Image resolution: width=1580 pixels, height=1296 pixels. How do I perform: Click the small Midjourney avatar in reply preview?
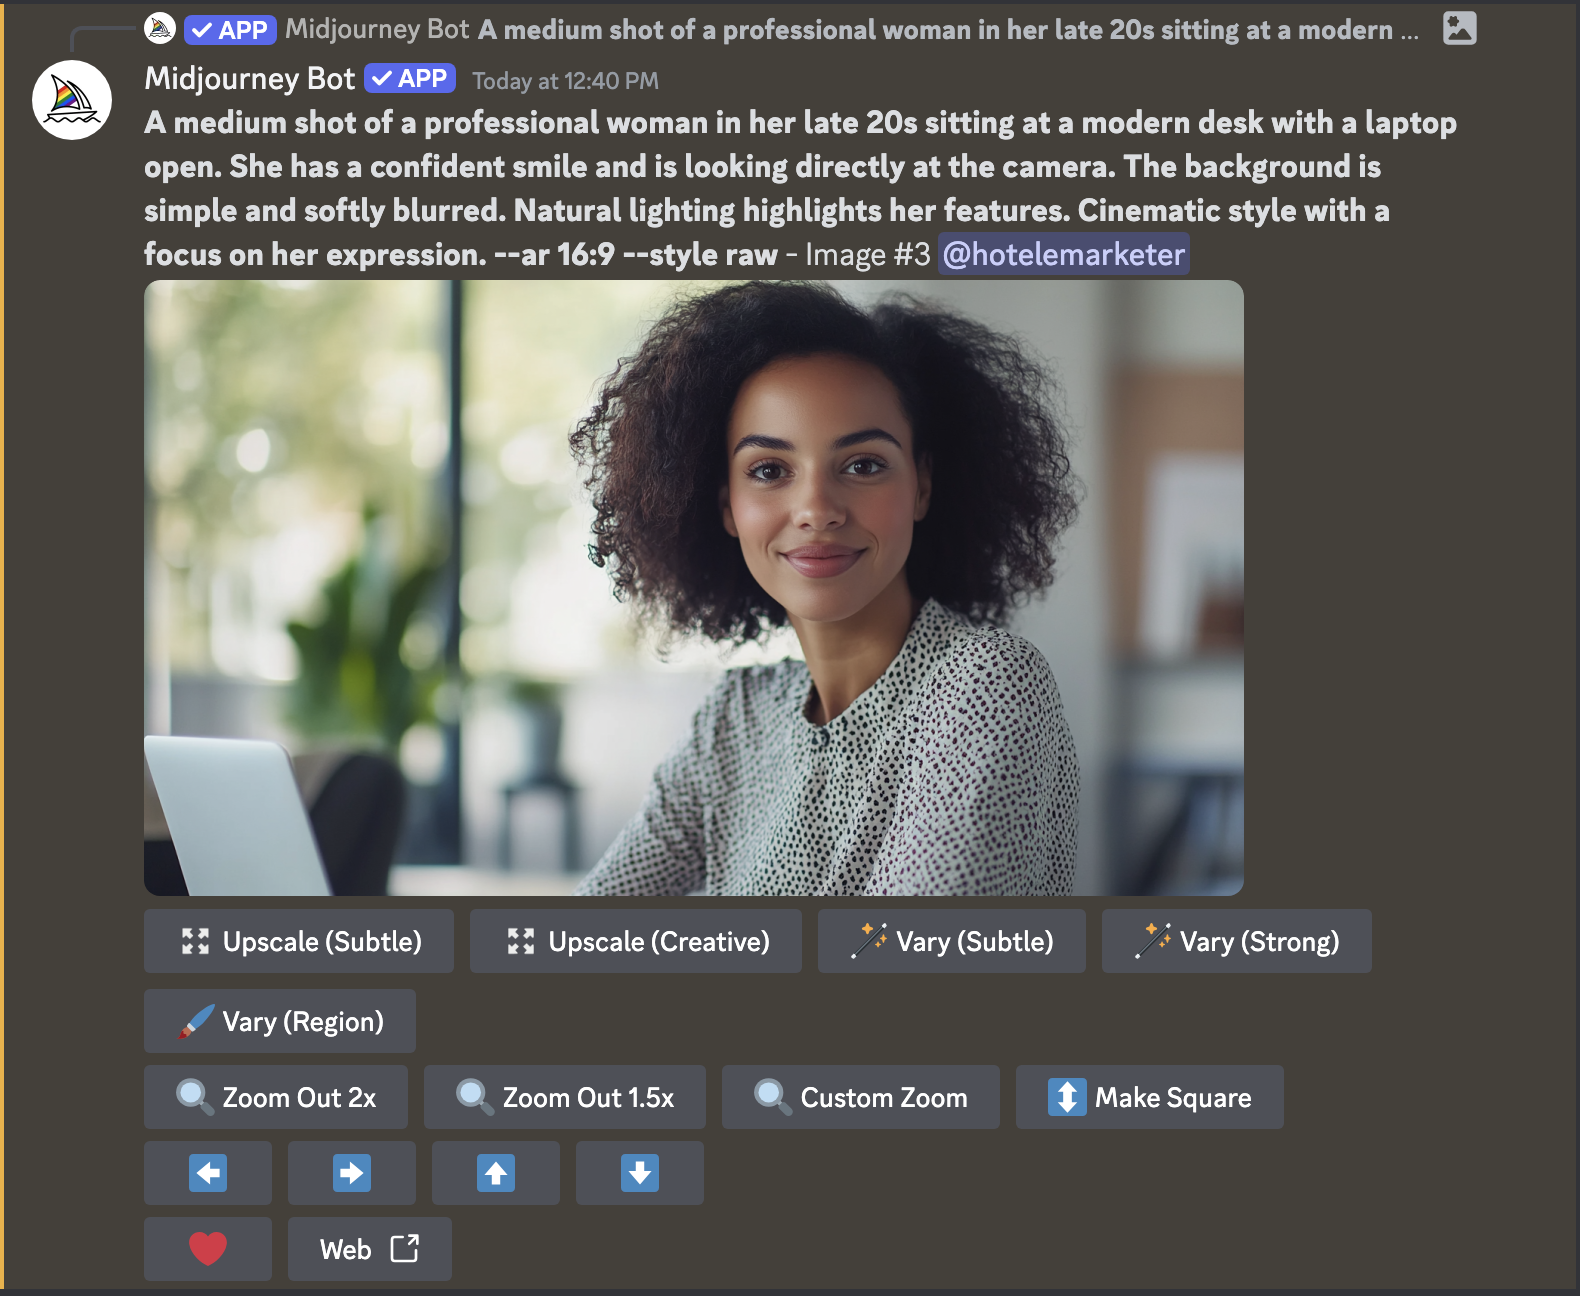pyautogui.click(x=160, y=29)
